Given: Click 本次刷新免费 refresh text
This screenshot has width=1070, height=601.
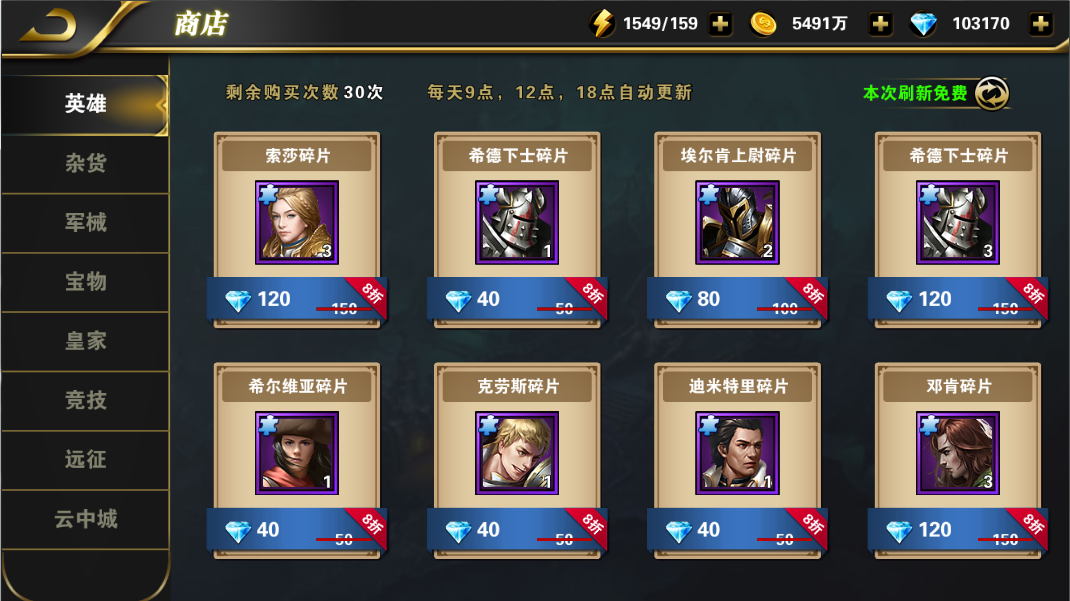Looking at the screenshot, I should (x=914, y=93).
